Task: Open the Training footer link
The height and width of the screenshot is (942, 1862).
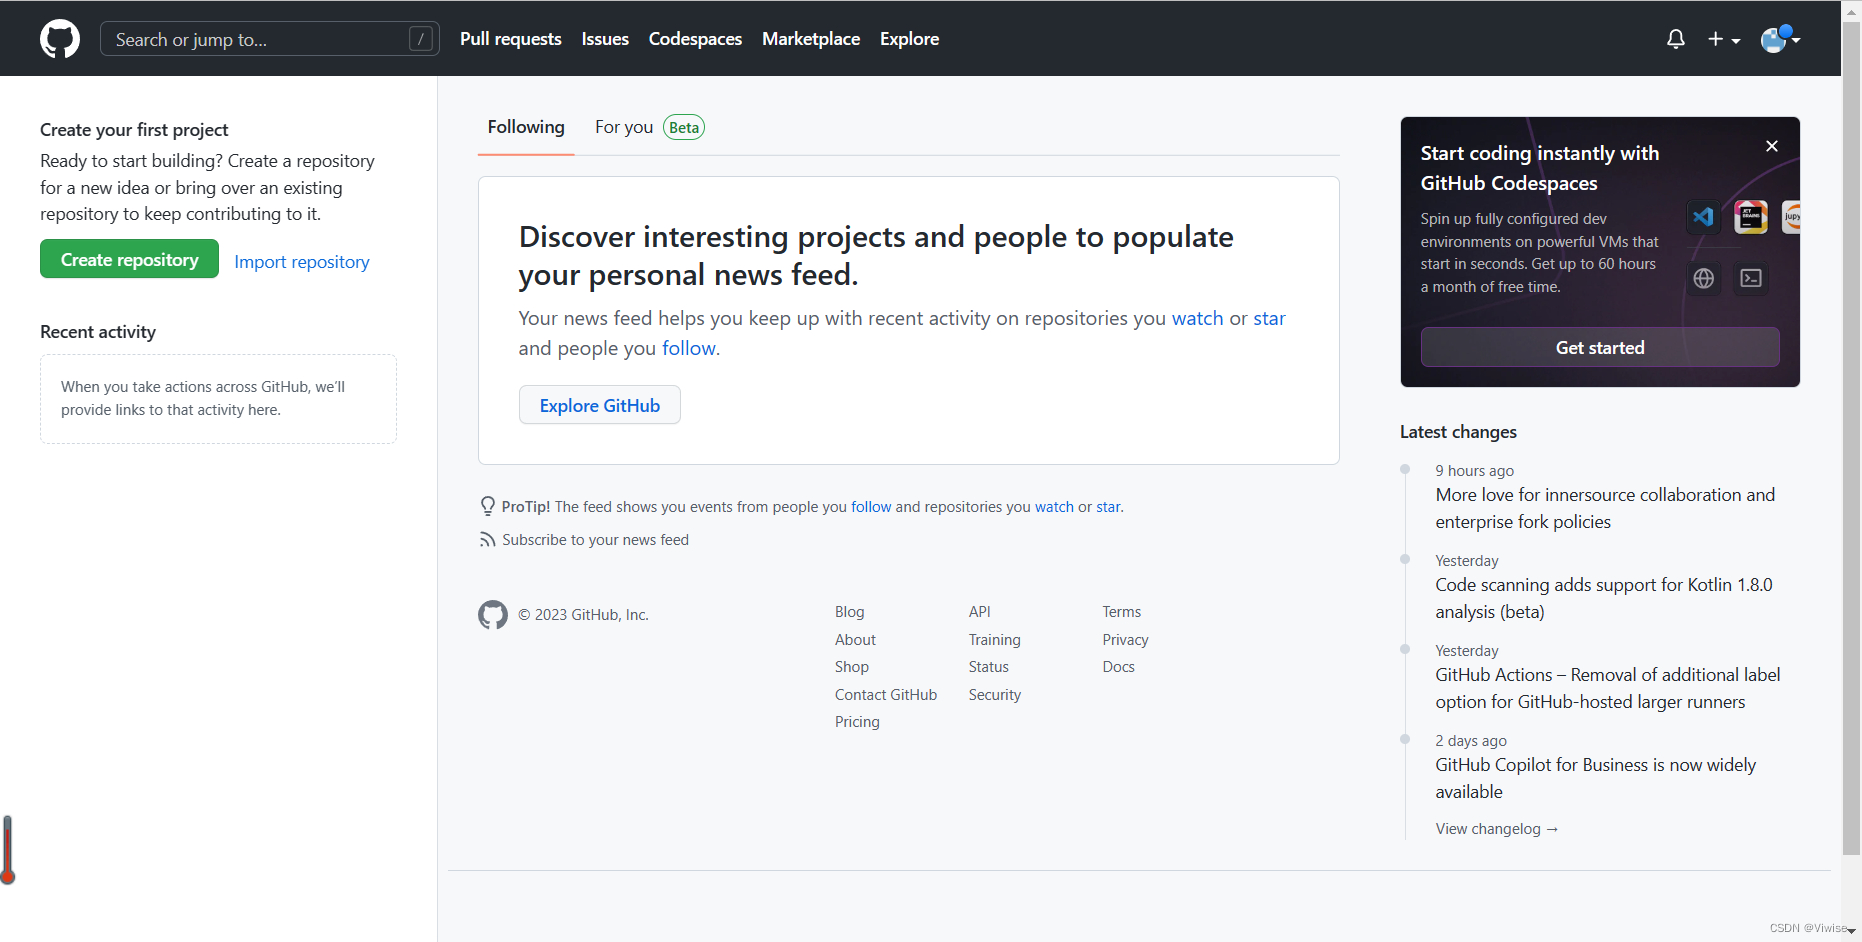Action: point(995,640)
